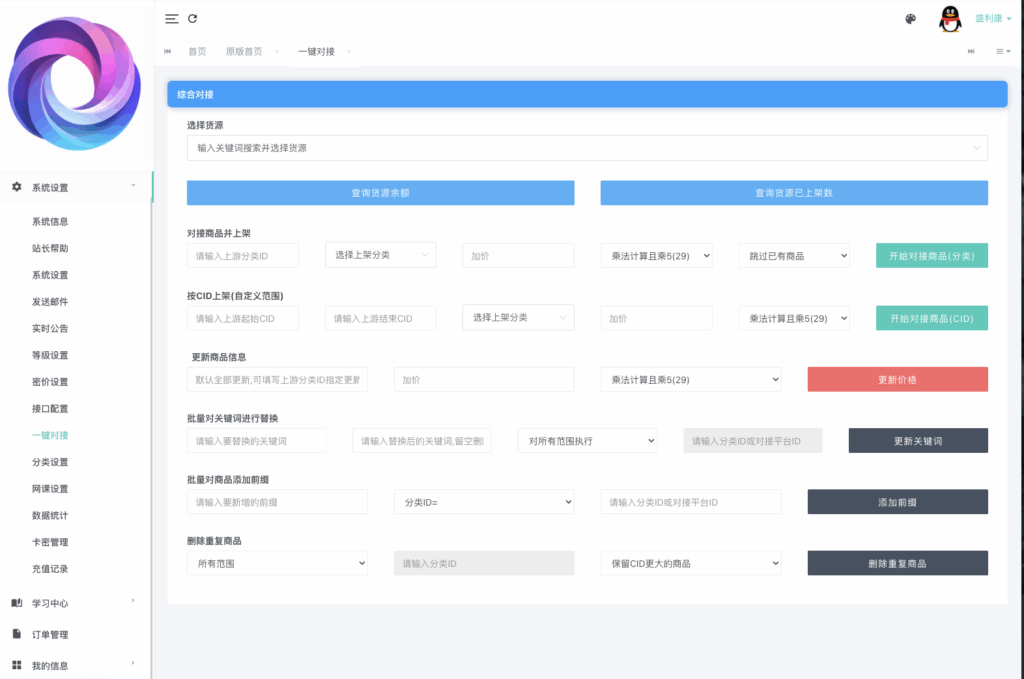Open the 盛利康 user dropdown
The height and width of the screenshot is (679, 1024).
tap(991, 18)
